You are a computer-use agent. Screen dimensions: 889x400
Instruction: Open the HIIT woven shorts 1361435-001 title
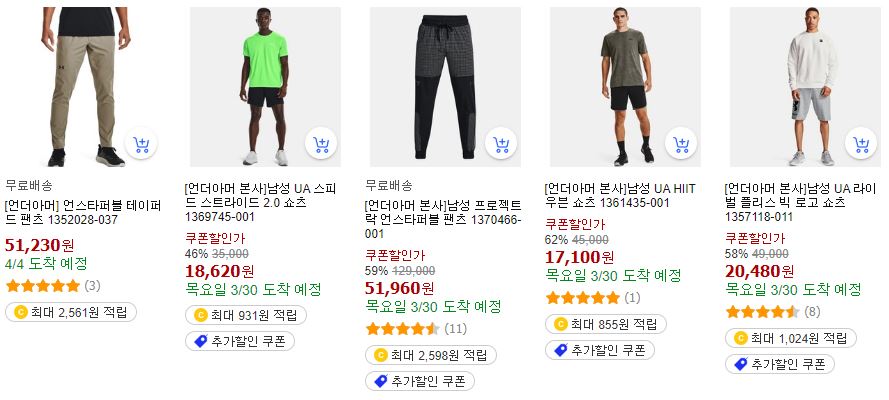click(x=620, y=195)
